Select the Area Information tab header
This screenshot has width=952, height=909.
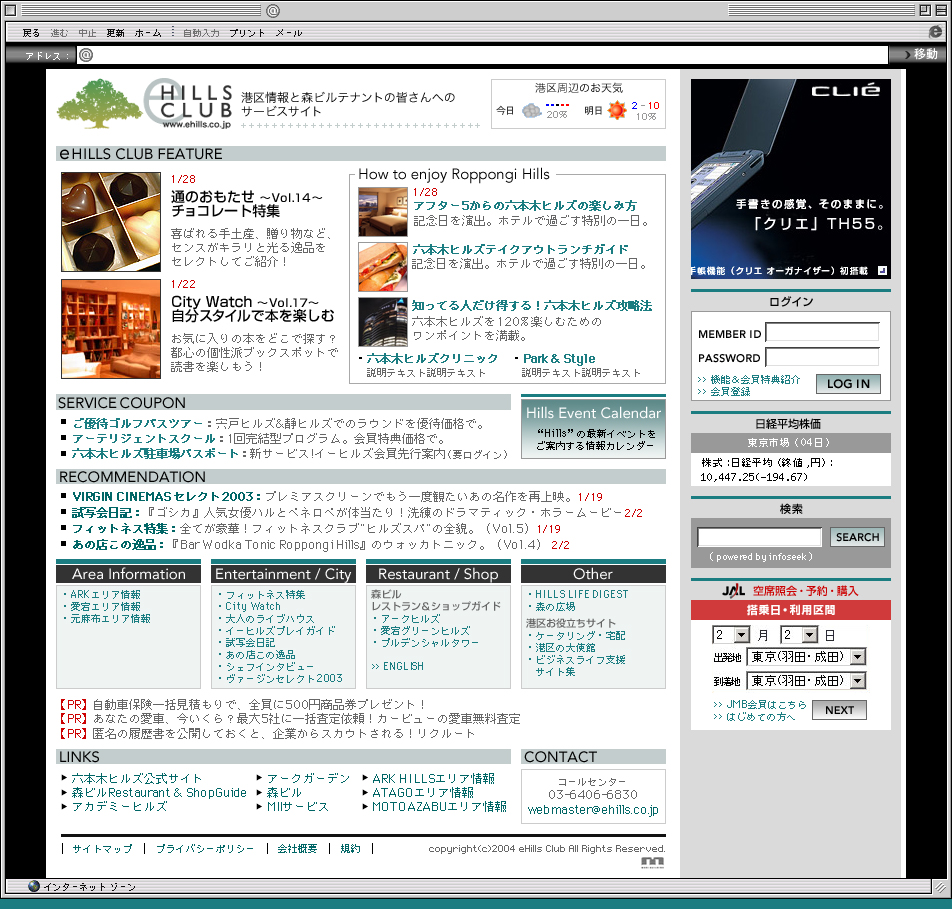129,574
